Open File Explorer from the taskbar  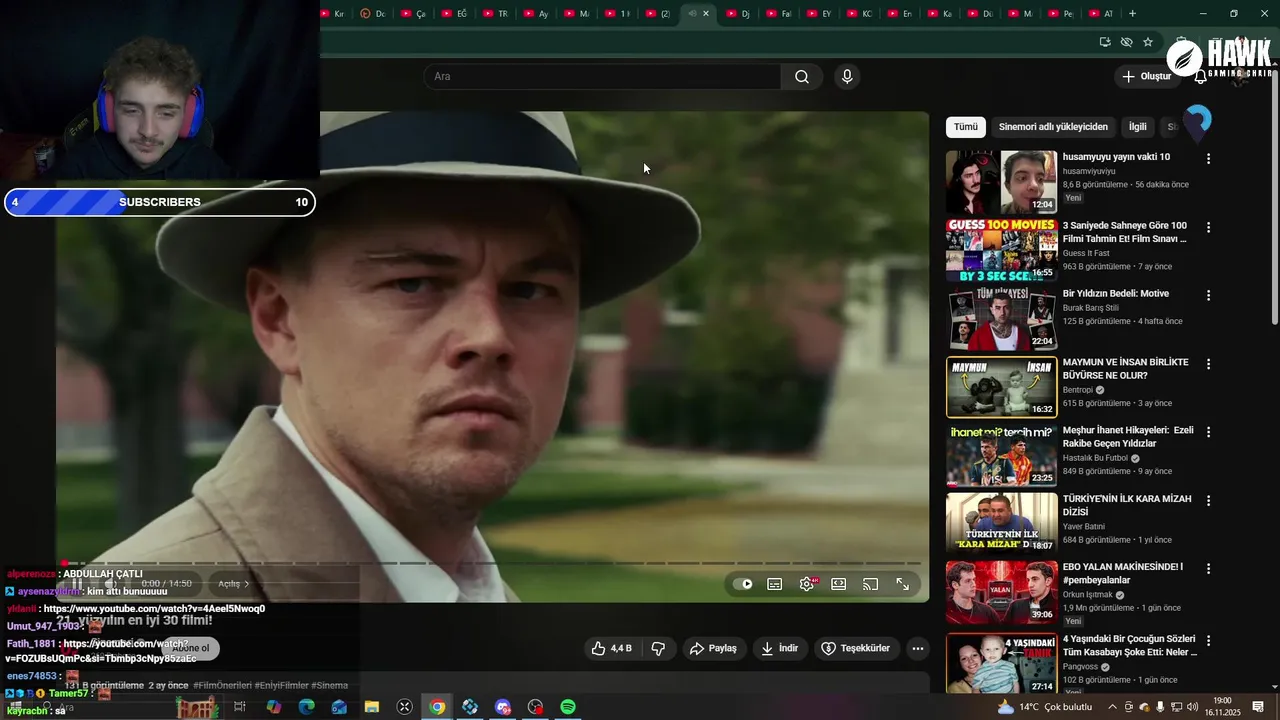[x=371, y=707]
